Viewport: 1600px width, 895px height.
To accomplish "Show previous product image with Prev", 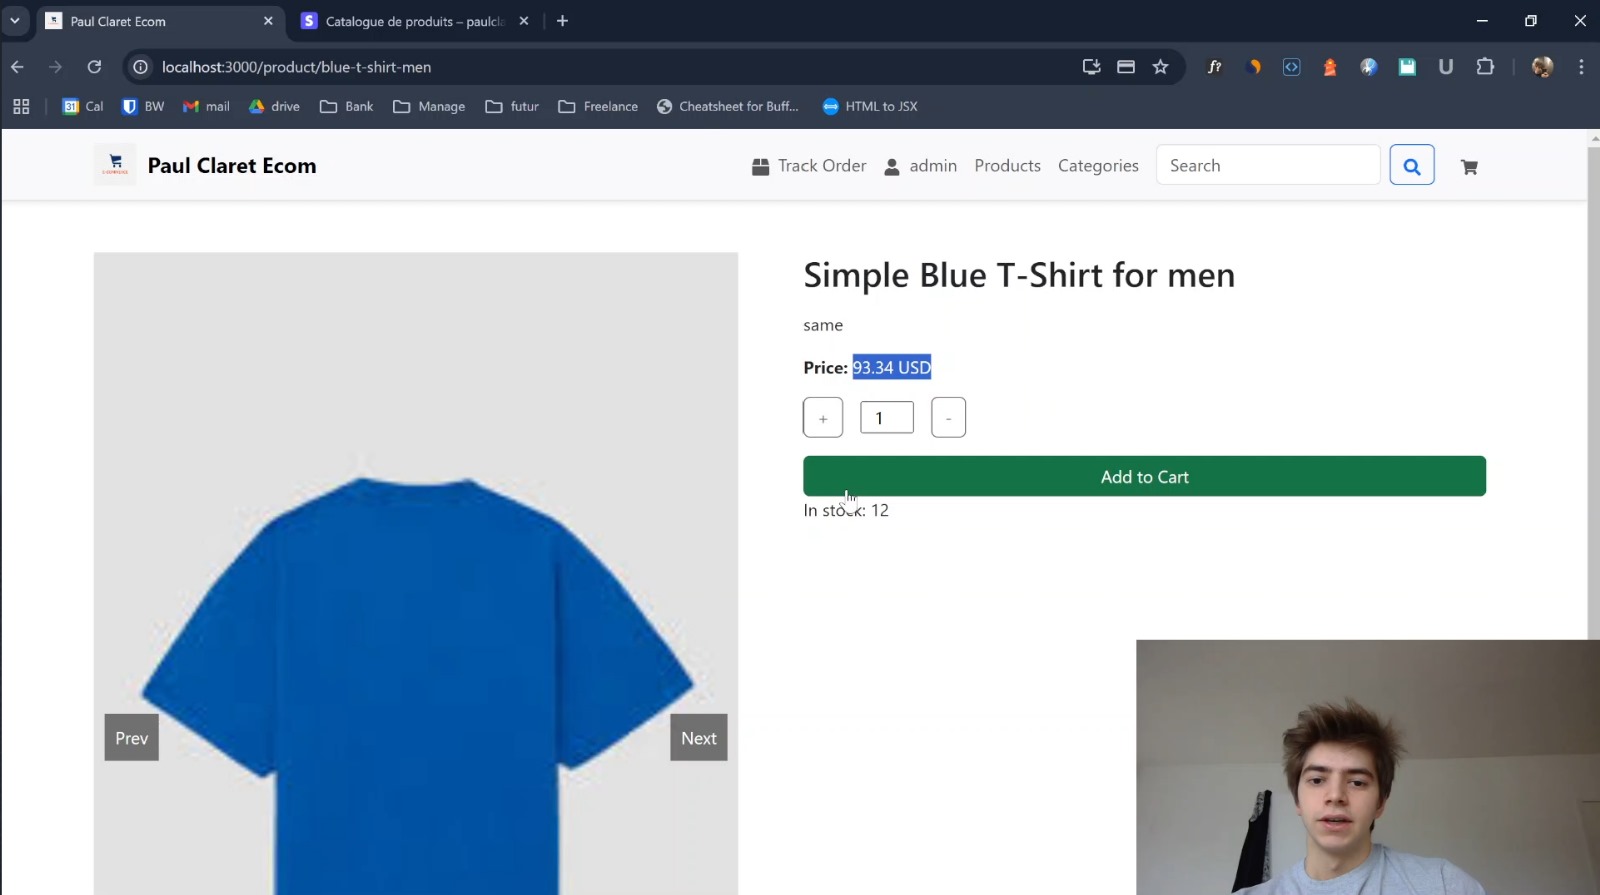I will tap(132, 738).
